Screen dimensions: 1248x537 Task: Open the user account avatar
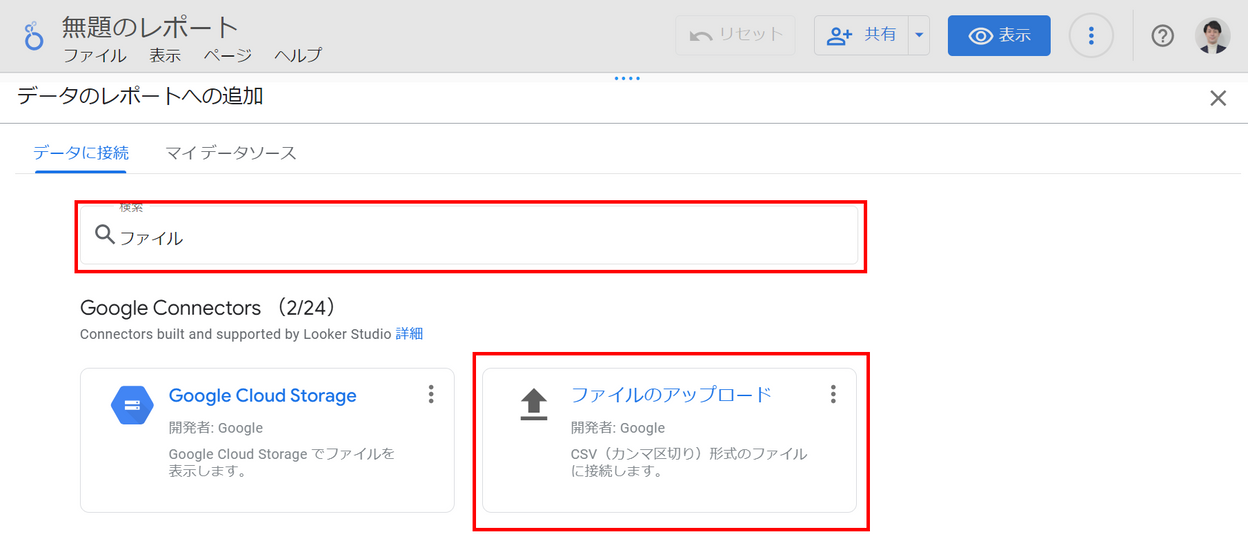(x=1213, y=36)
